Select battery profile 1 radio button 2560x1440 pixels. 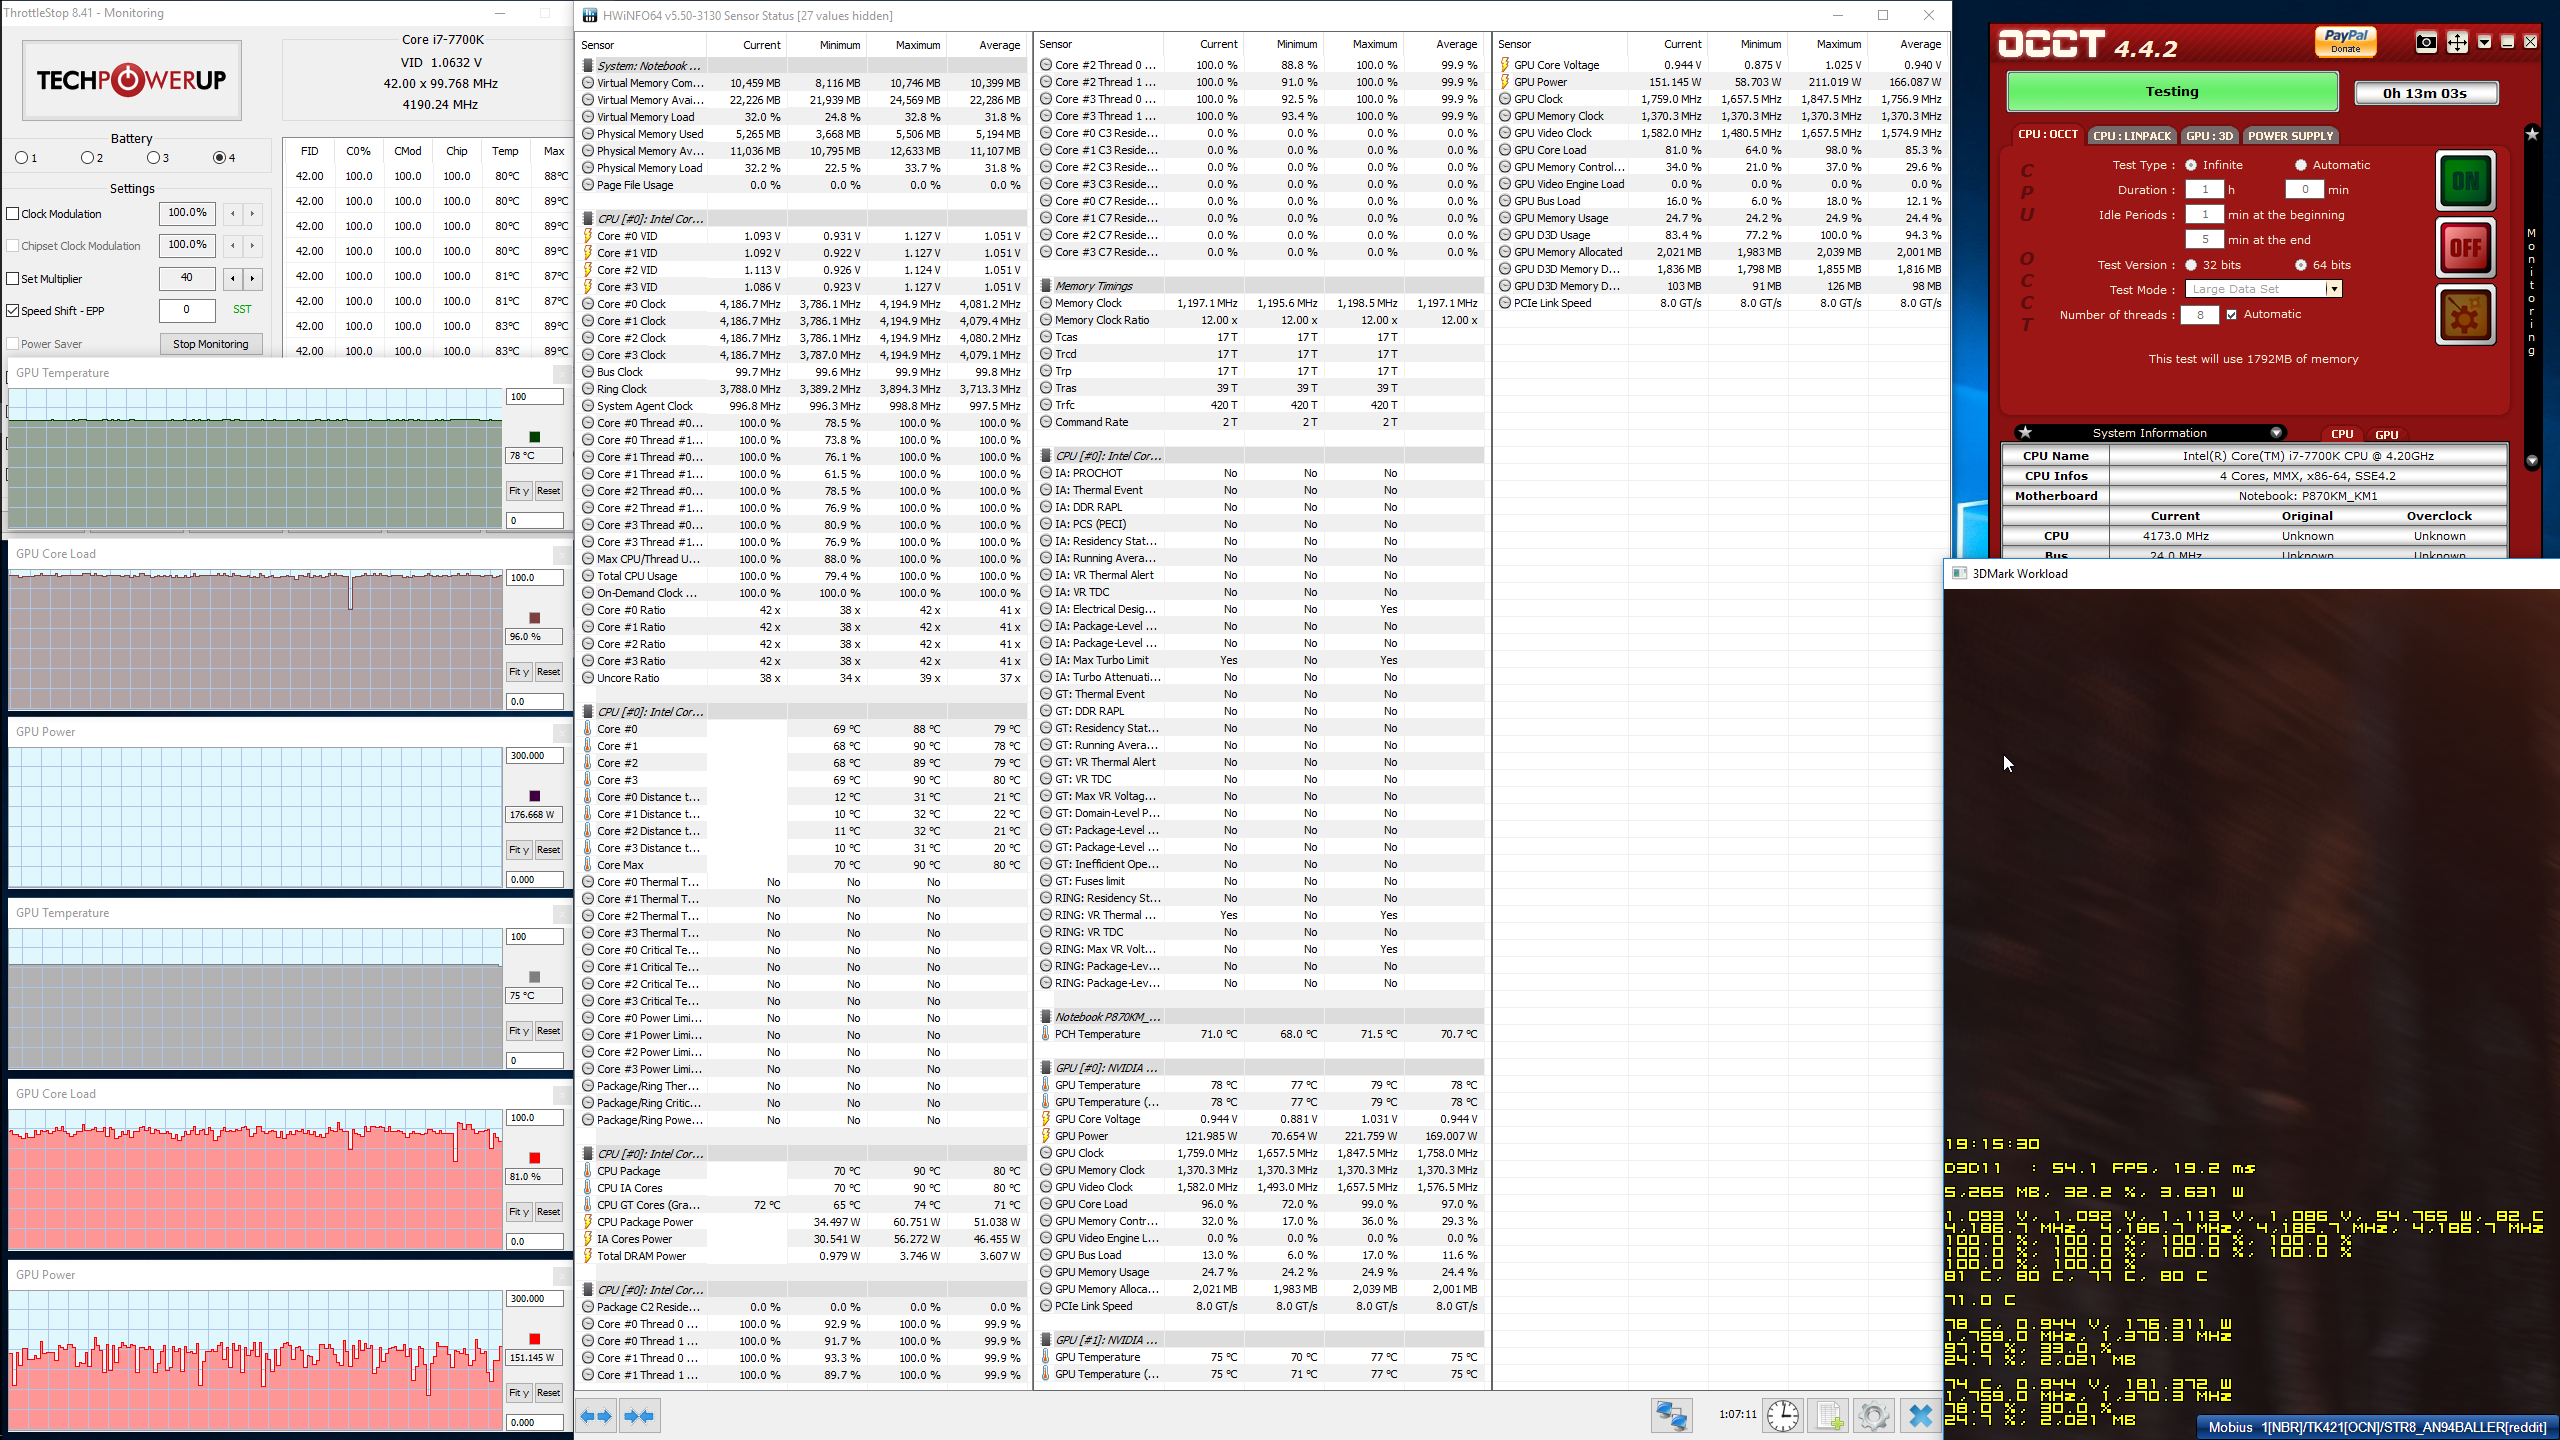[22, 158]
